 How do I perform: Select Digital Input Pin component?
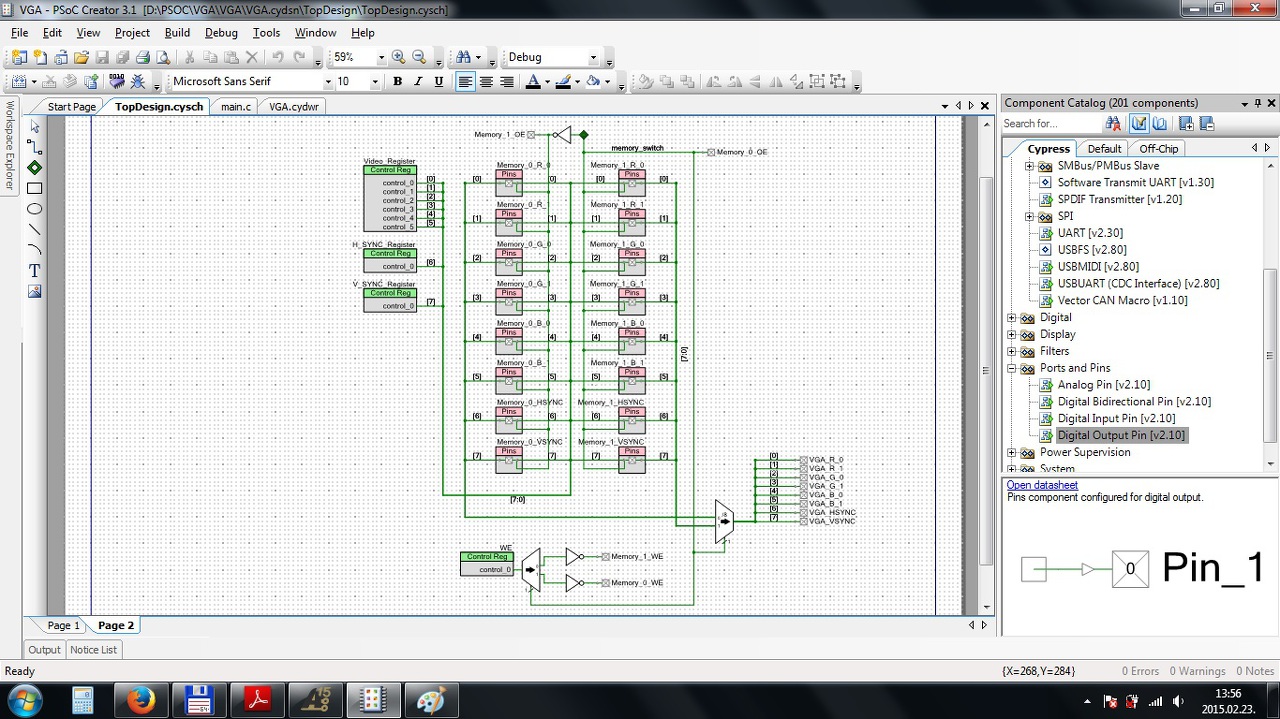point(1116,418)
